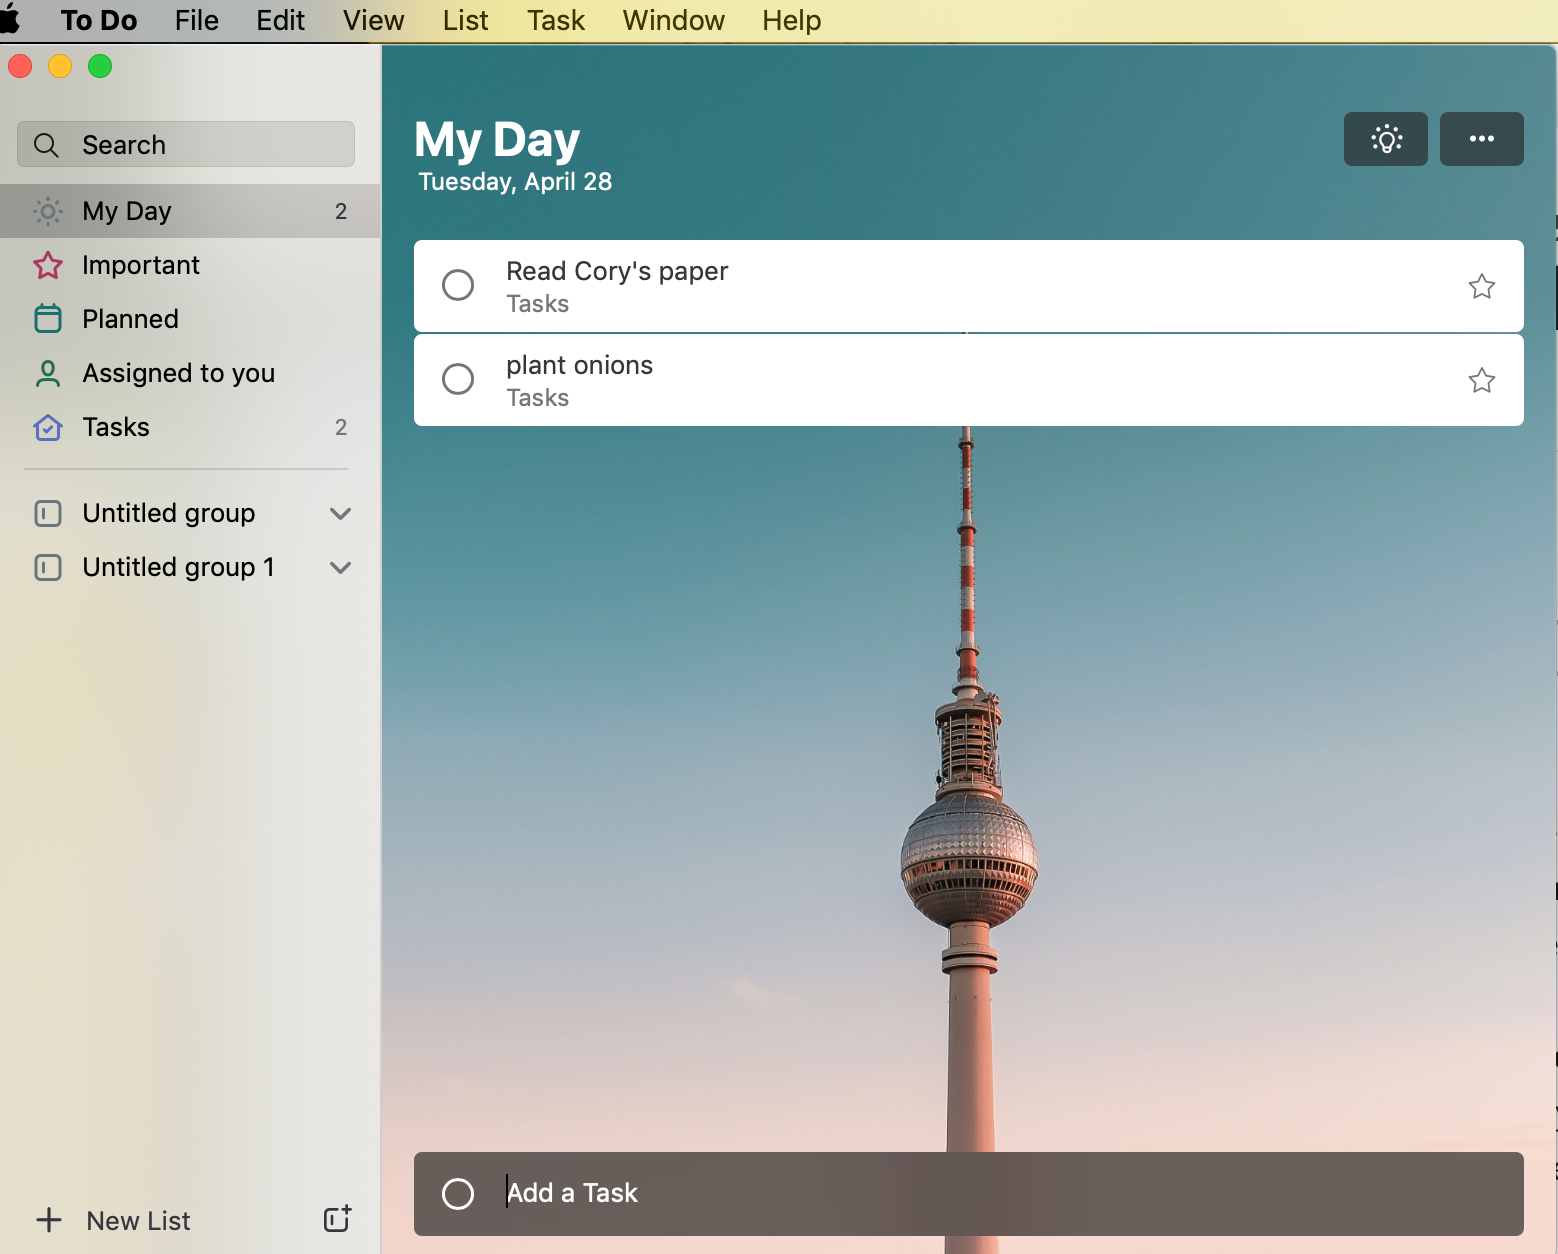The image size is (1558, 1254).
Task: Select the Untitled group 1 label
Action: point(178,567)
